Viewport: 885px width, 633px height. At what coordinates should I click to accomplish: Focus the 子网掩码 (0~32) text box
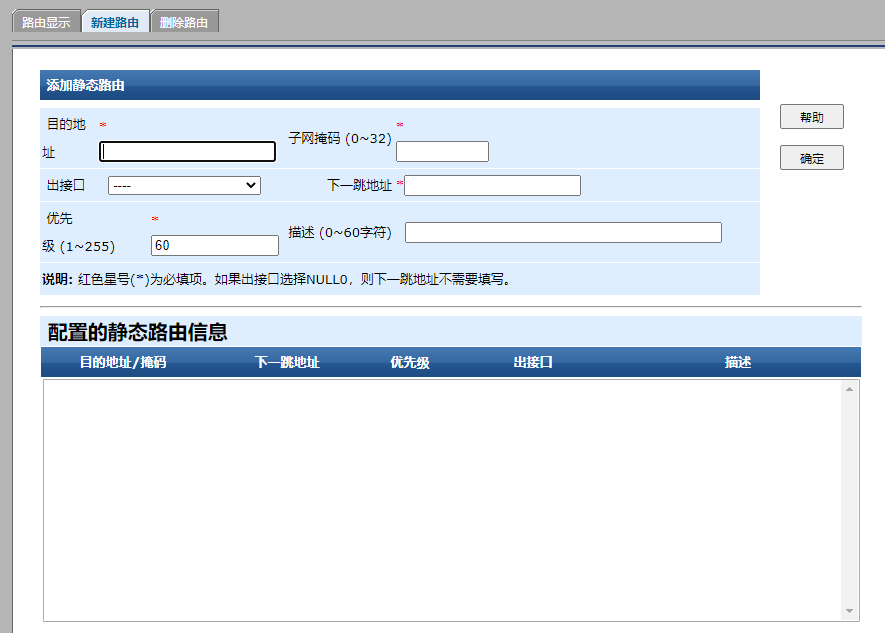click(442, 152)
